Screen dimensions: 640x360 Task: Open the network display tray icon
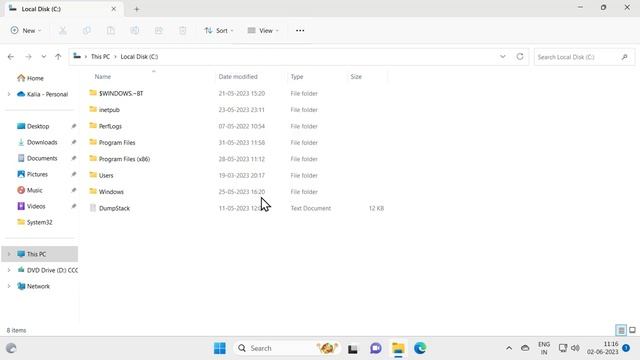pyautogui.click(x=563, y=348)
